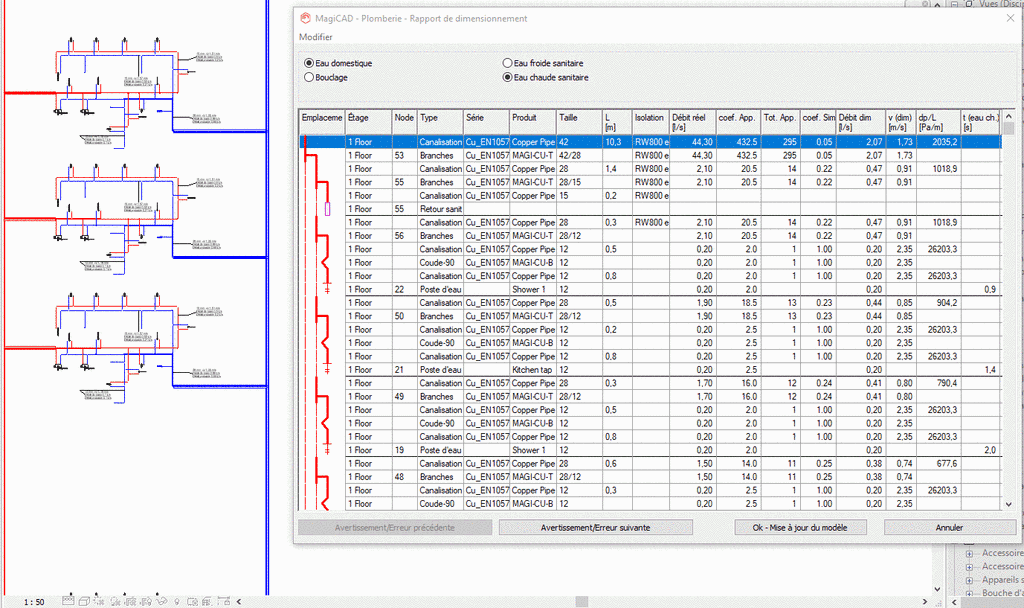Screen dimensions: 1024x608
Task: Click the magenta Retour sanit symbol in diagram column
Action: 328,209
